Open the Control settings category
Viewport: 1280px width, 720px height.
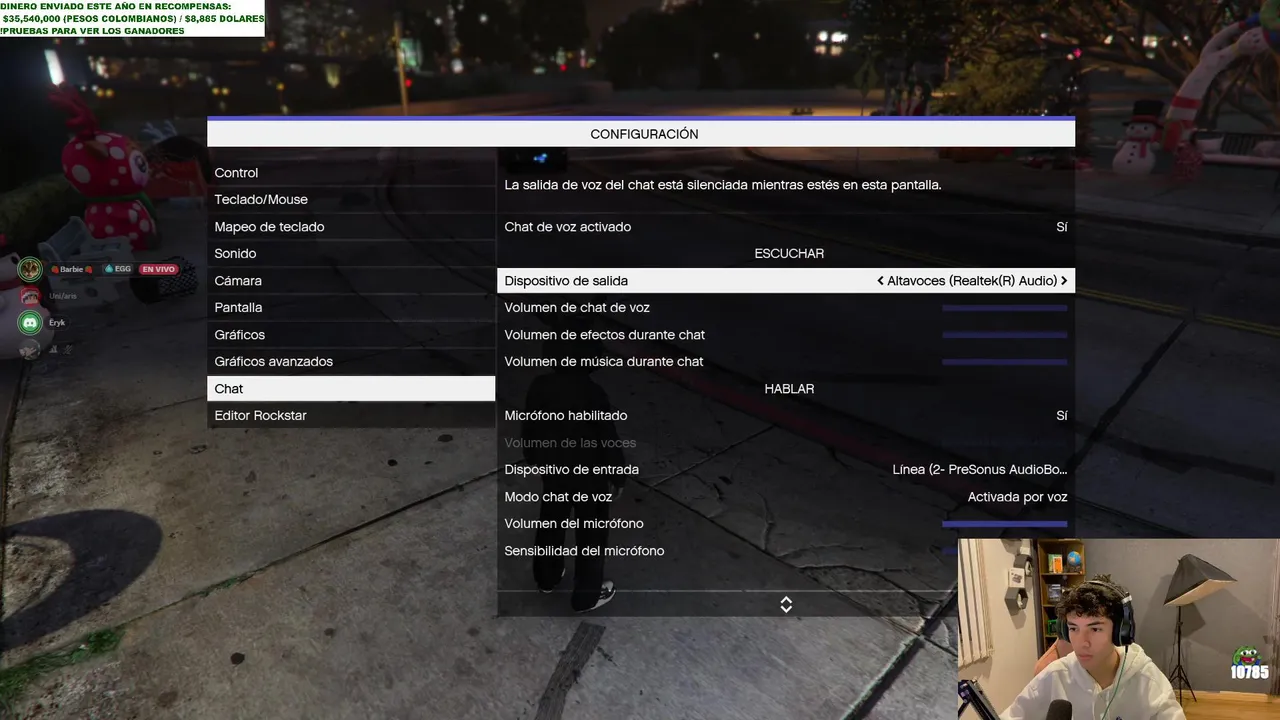[x=351, y=173]
